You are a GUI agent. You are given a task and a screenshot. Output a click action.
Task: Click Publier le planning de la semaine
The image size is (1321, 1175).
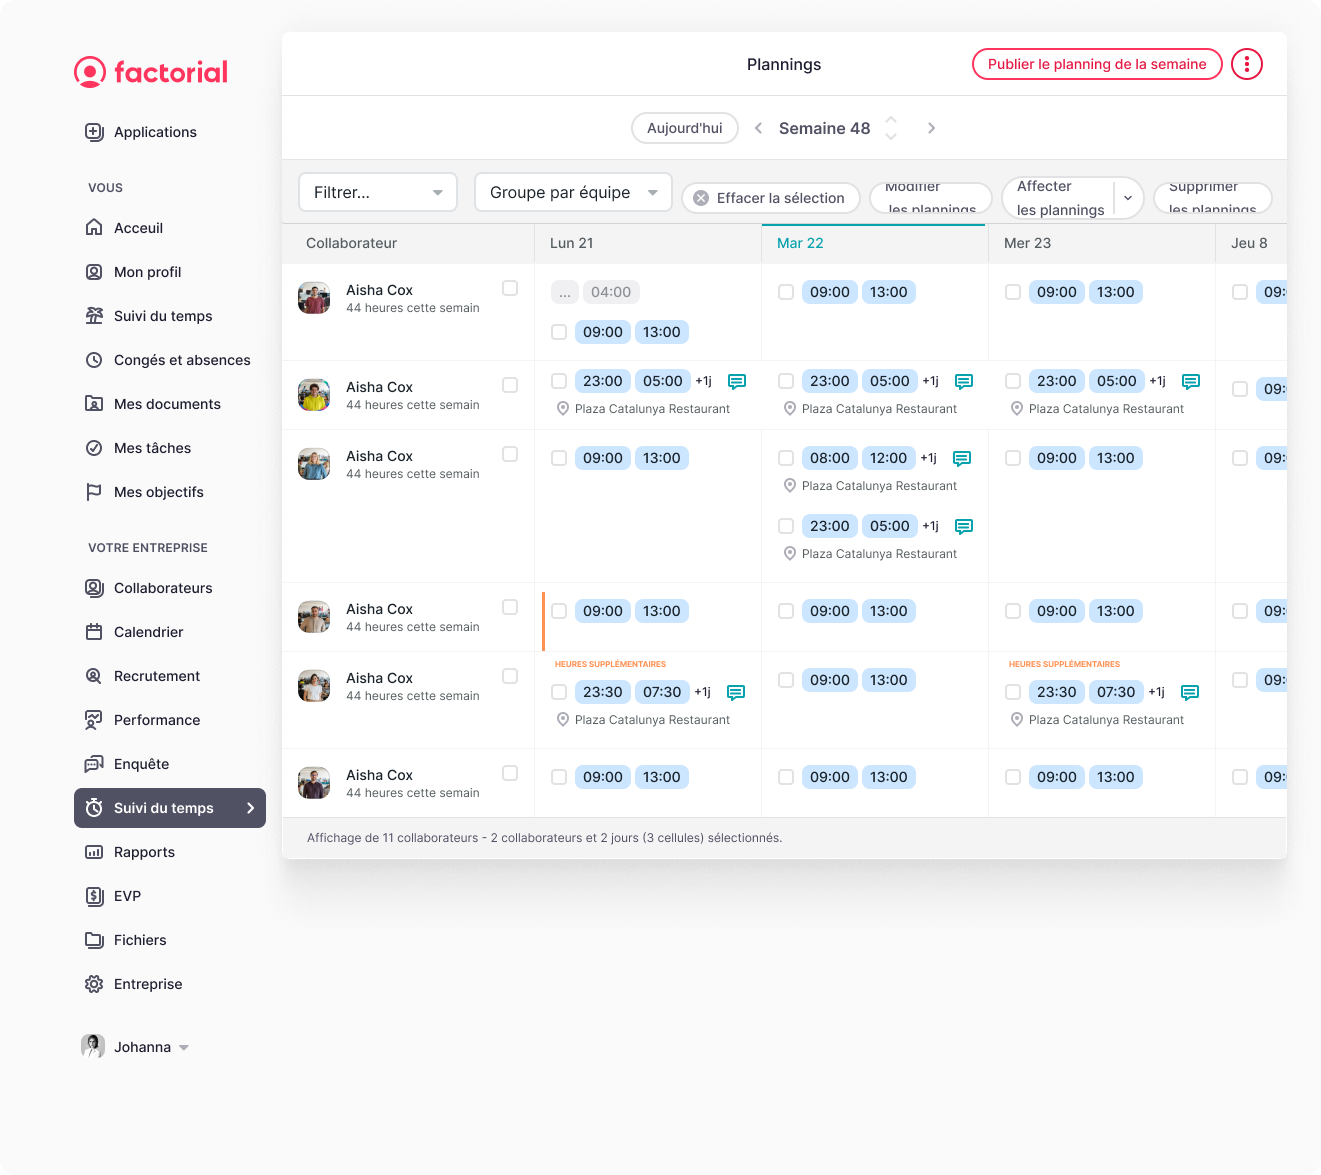(x=1097, y=64)
